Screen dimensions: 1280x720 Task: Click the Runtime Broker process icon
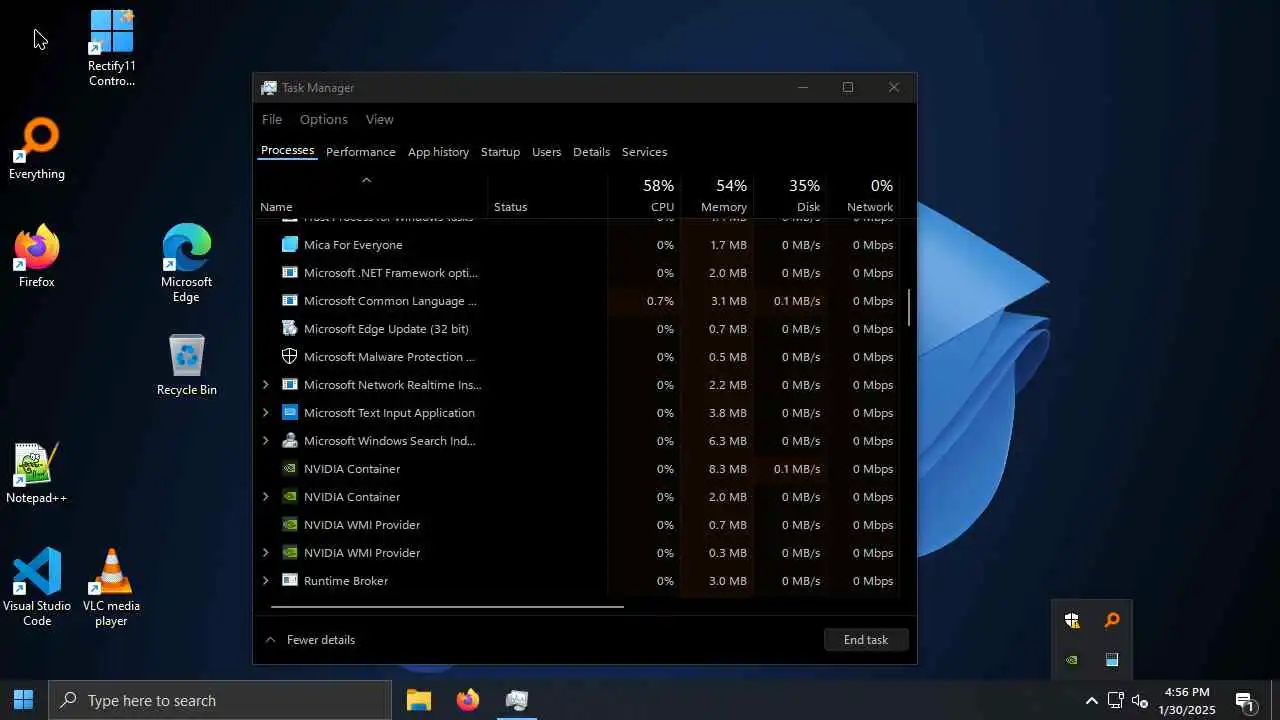(290, 580)
